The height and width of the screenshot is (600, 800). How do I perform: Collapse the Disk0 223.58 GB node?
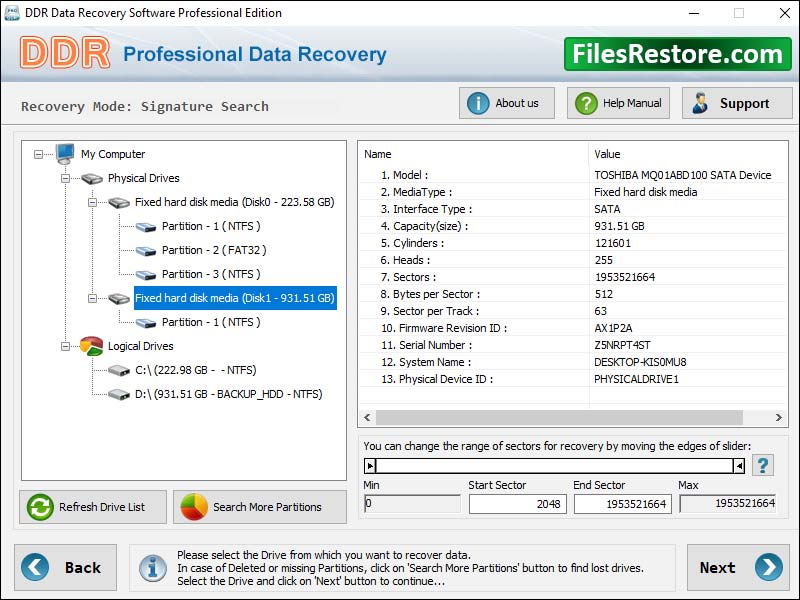coord(92,202)
